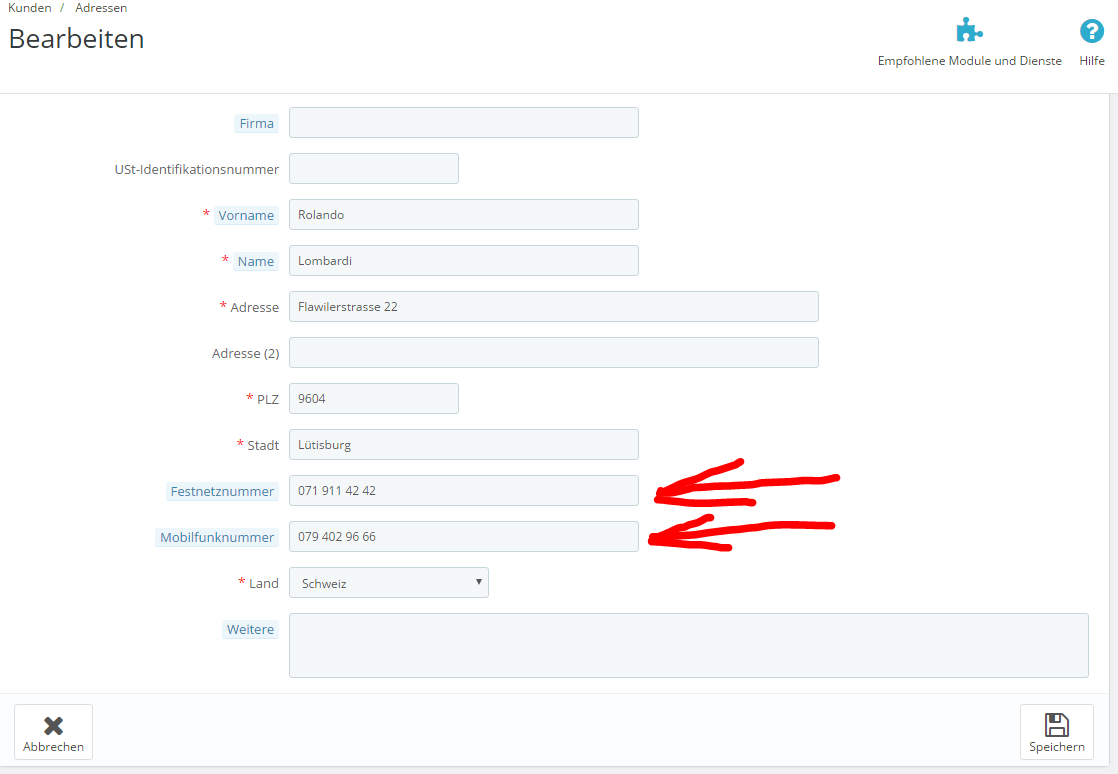Go to Adressen in the breadcrumb
This screenshot has width=1118, height=774.
[x=101, y=8]
